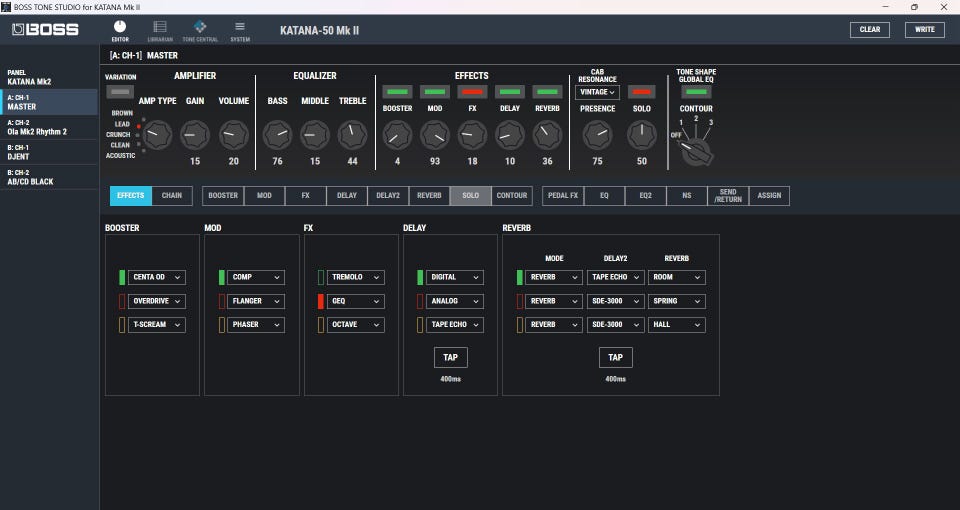Toggle the FX effect red switch
Screen dimensions: 960x510
tap(472, 92)
